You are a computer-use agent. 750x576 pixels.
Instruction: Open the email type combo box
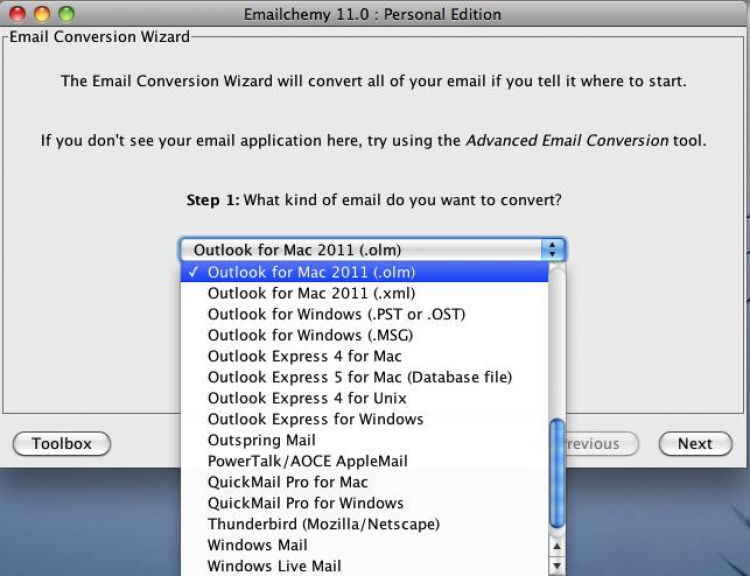(x=373, y=250)
